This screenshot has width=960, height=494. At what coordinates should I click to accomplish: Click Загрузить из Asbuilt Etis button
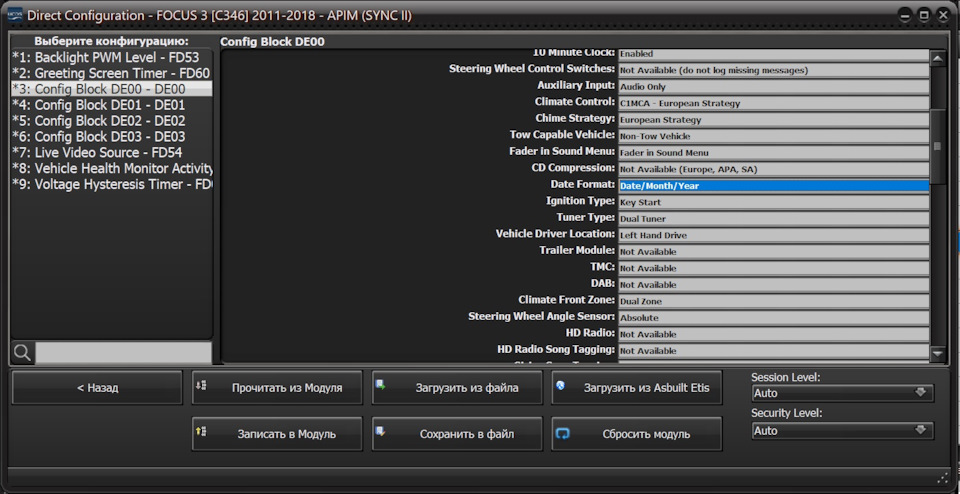(x=637, y=387)
